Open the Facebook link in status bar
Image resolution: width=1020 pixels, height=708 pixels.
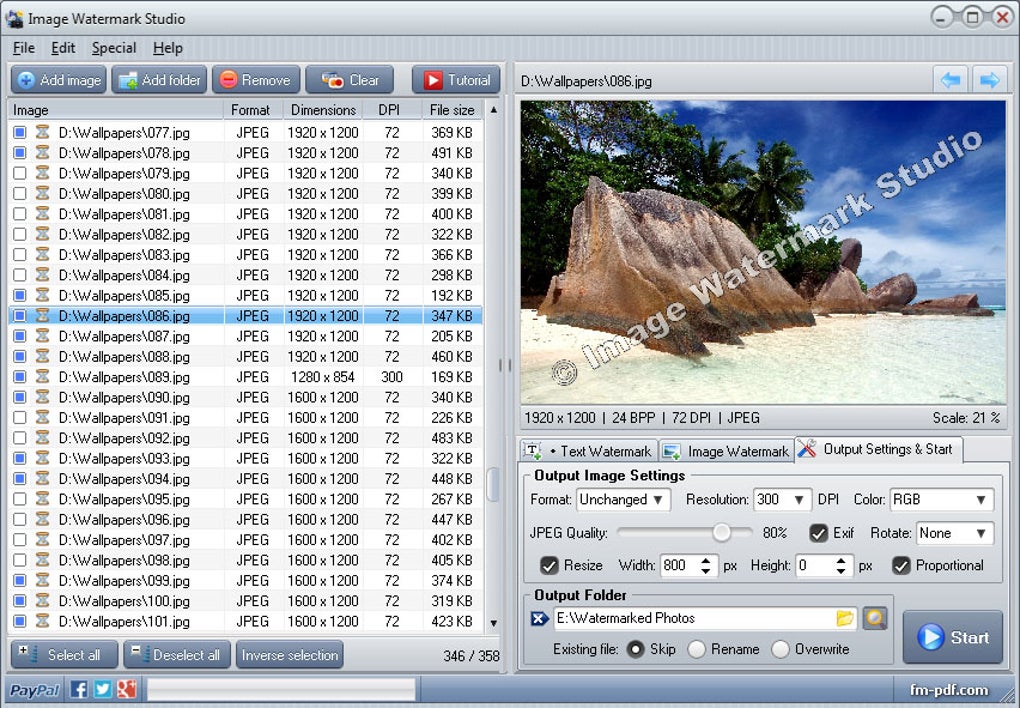click(x=79, y=689)
